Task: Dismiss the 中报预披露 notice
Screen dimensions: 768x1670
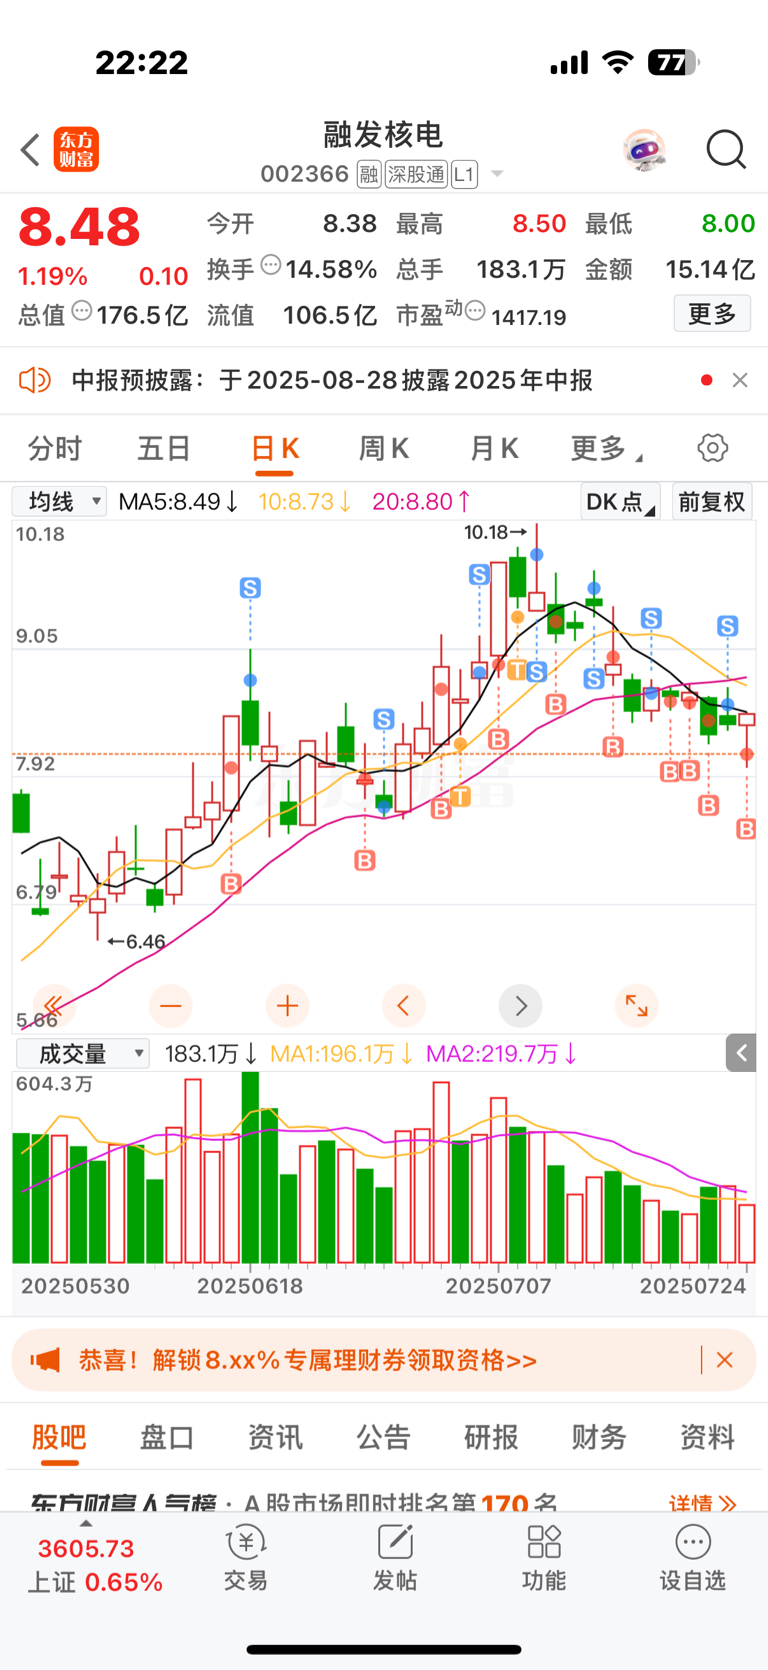Action: (x=740, y=380)
